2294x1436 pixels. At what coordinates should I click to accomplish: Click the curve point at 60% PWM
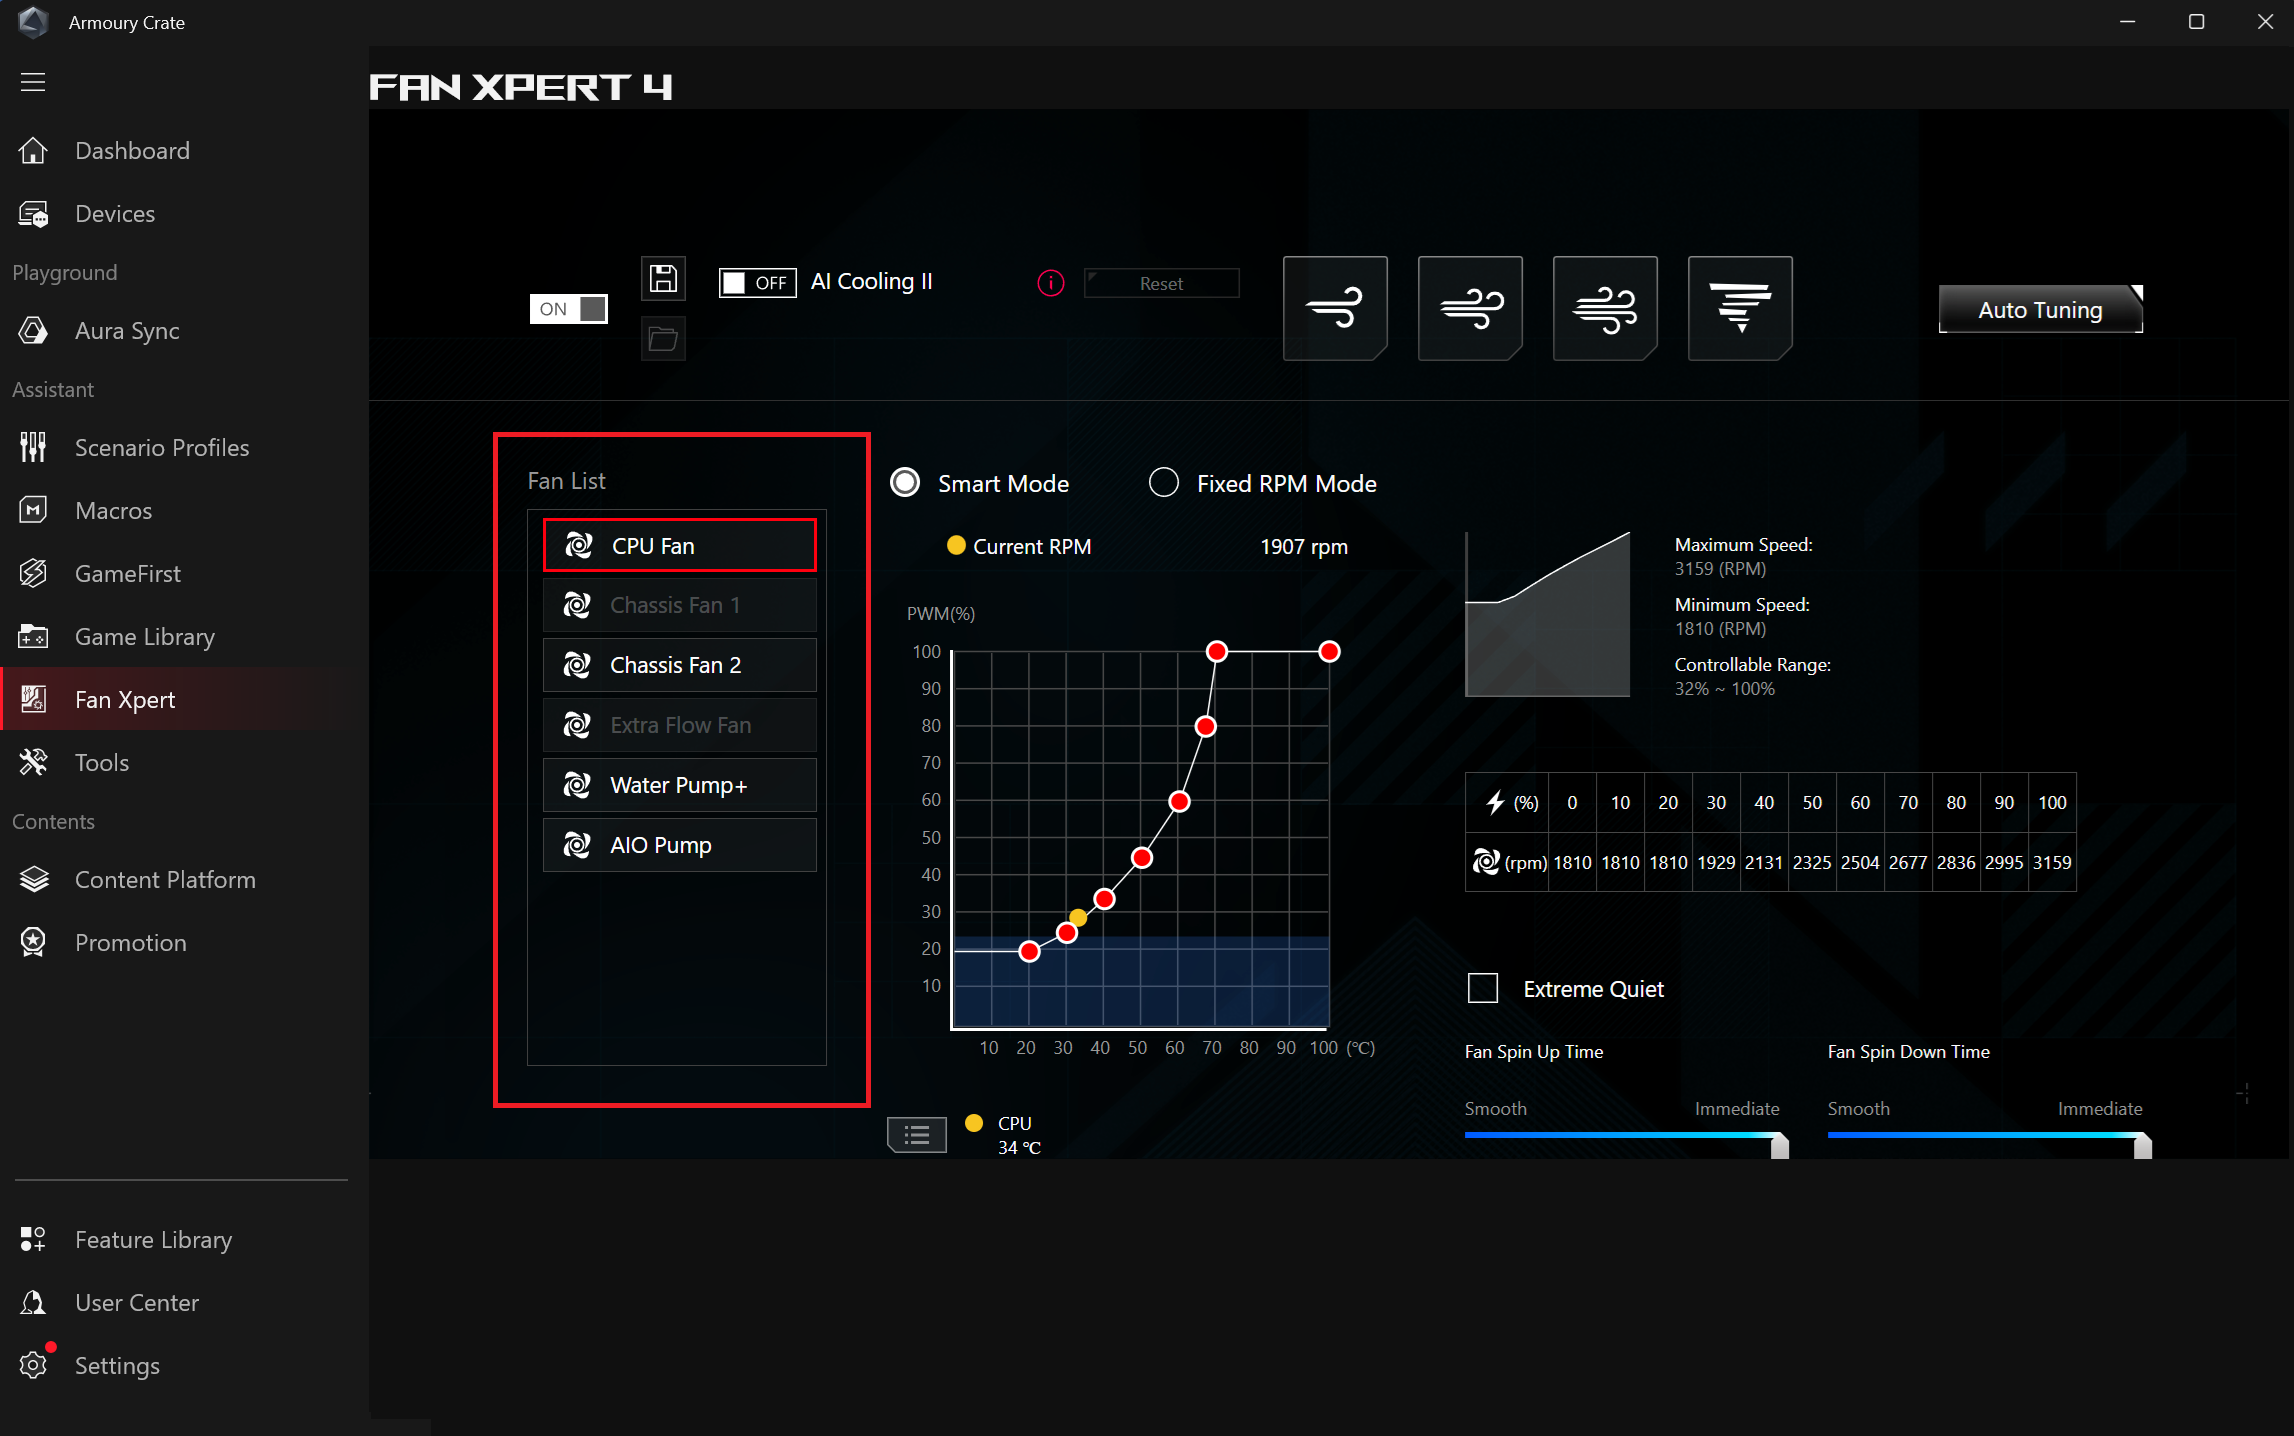(1180, 802)
